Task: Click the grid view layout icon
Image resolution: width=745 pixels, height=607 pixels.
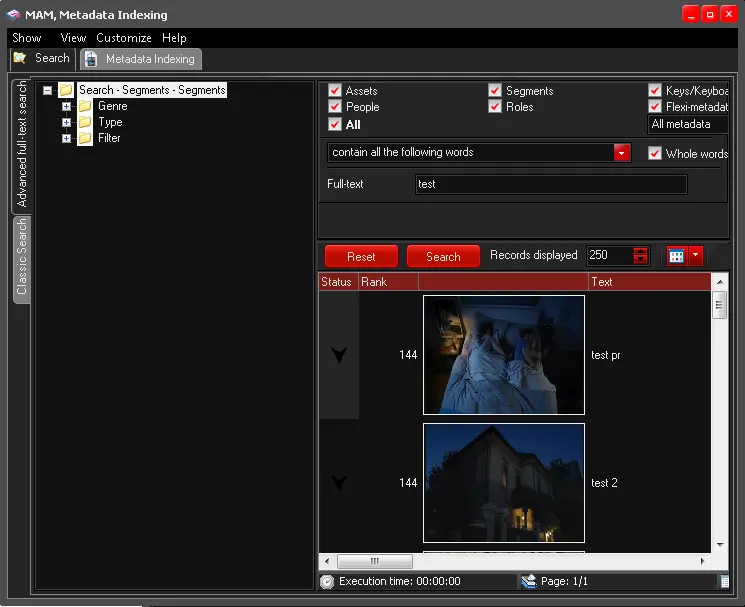Action: 676,256
